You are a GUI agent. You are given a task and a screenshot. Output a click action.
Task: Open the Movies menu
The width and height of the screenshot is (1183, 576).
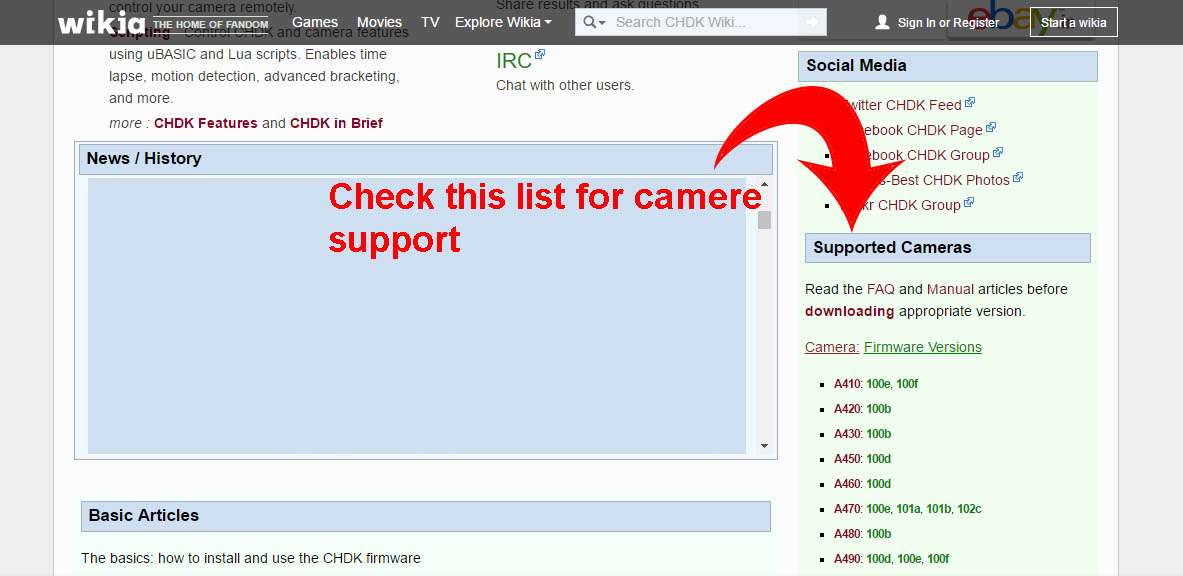(x=379, y=22)
